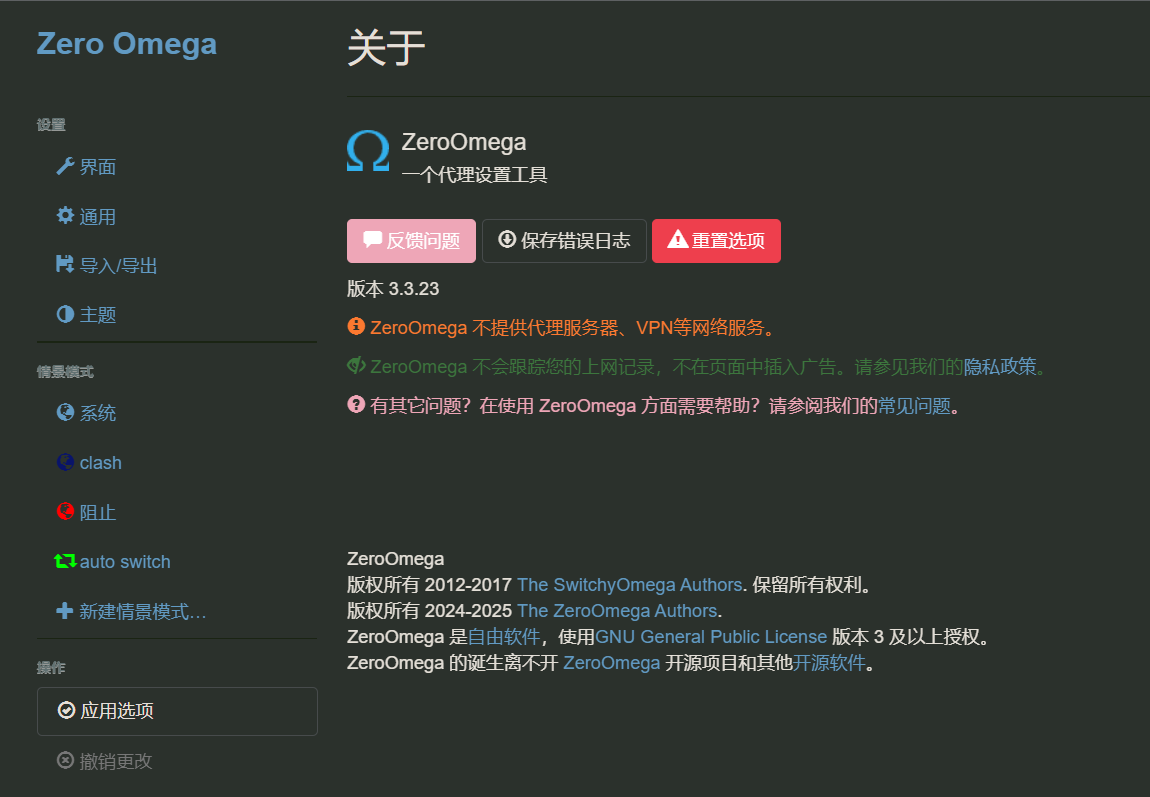Click the 保存错误日志 button
This screenshot has width=1150, height=797.
coord(564,240)
